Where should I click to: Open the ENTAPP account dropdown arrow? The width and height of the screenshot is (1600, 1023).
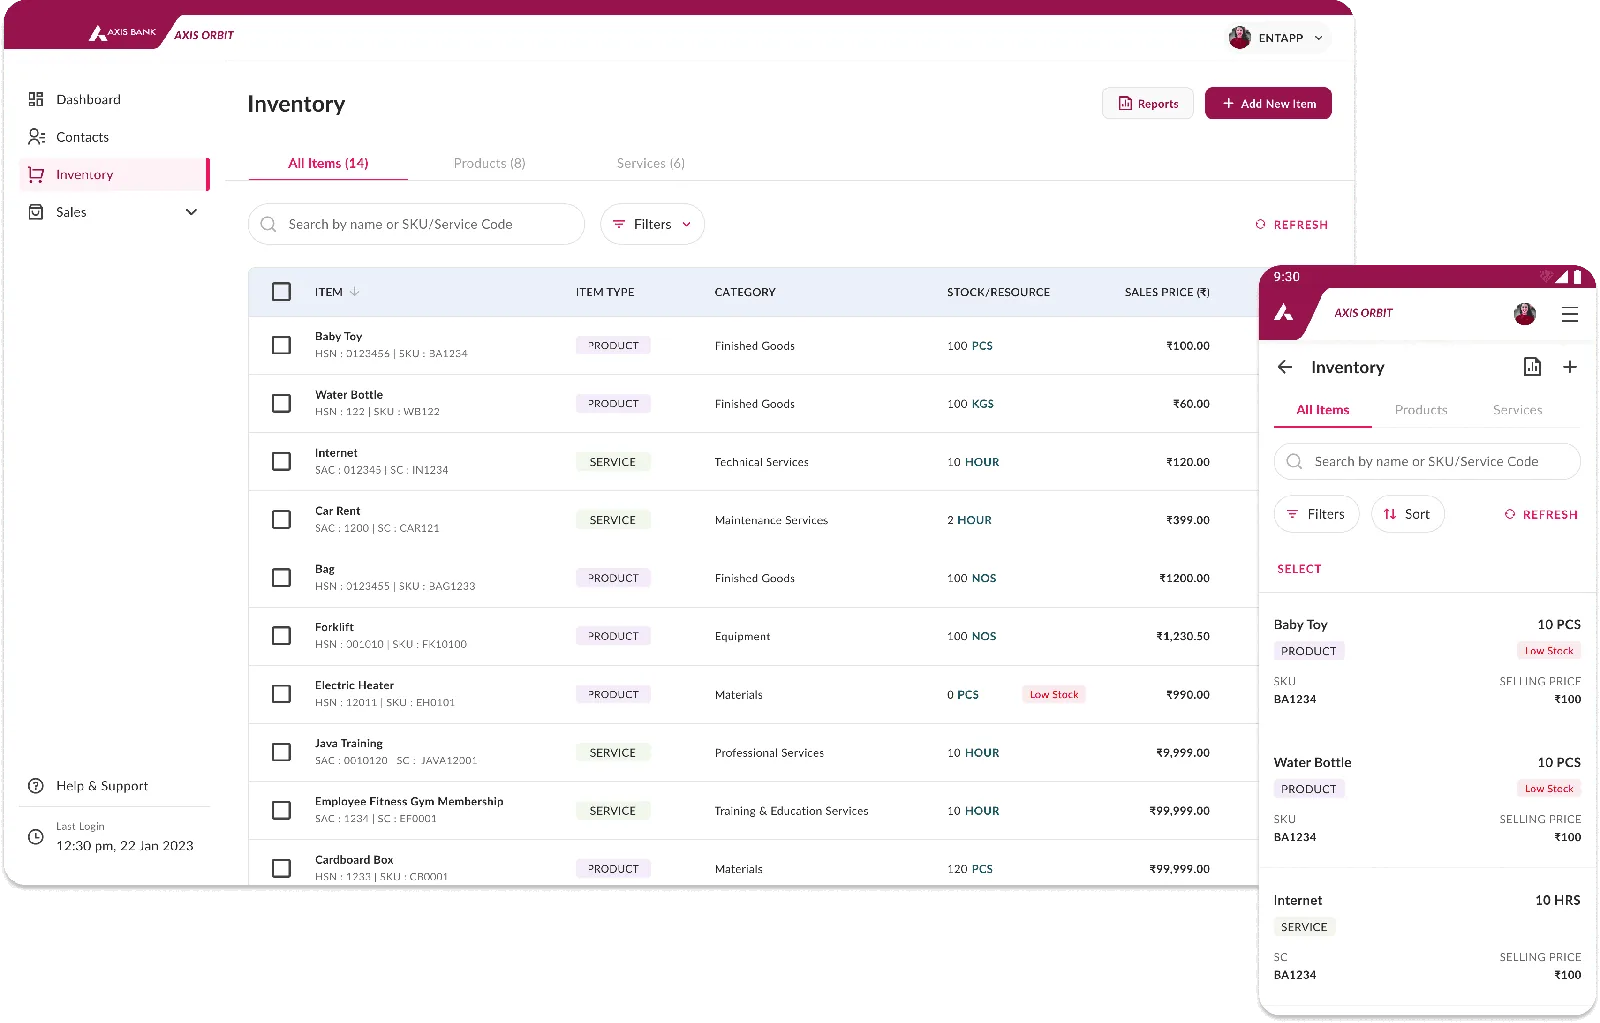[x=1318, y=38]
